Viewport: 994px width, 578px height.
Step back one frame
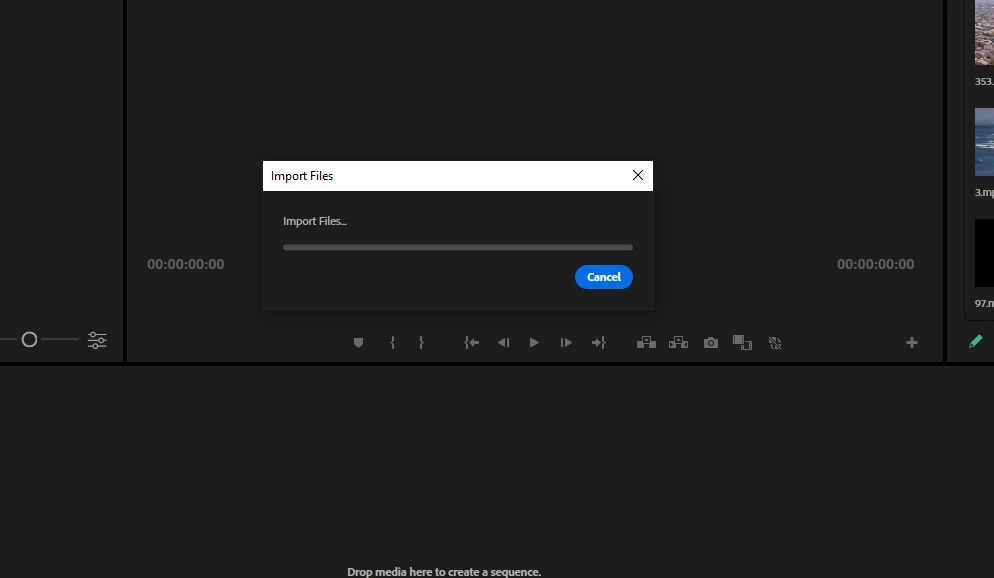[x=503, y=343]
